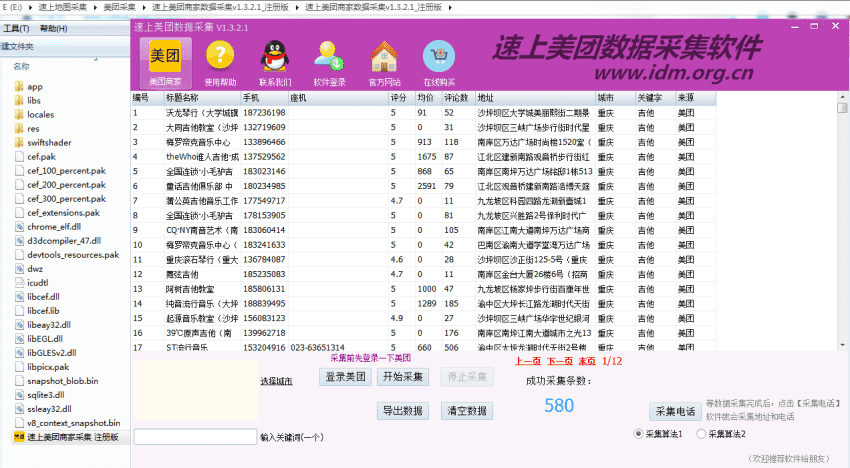Click the 名称 column header in Explorer

[22, 66]
